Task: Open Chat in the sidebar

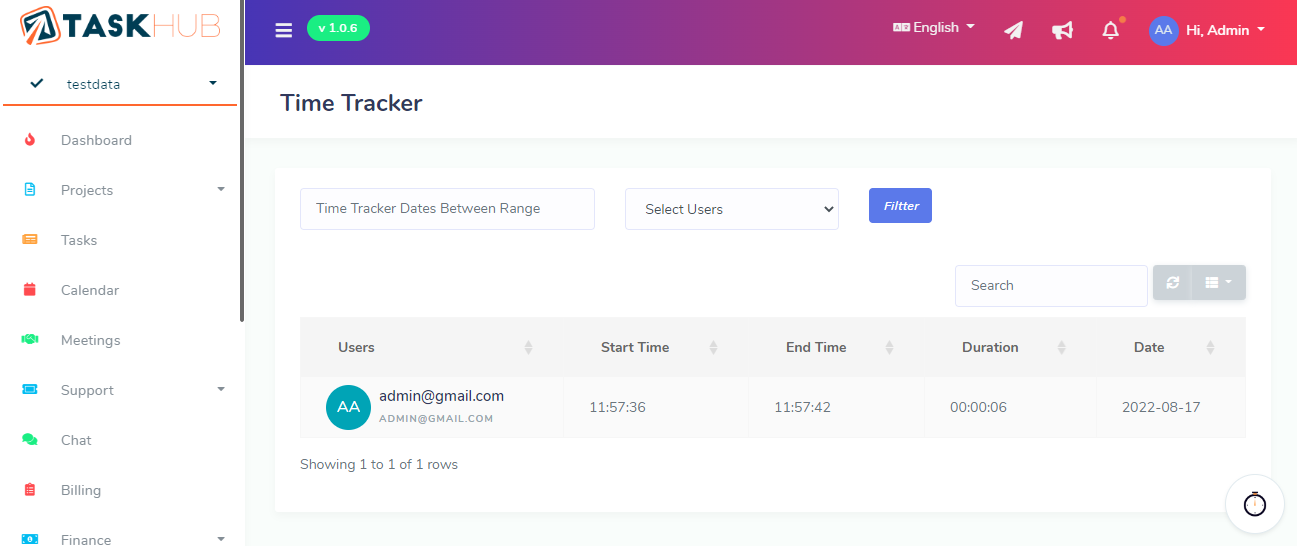Action: (x=76, y=440)
